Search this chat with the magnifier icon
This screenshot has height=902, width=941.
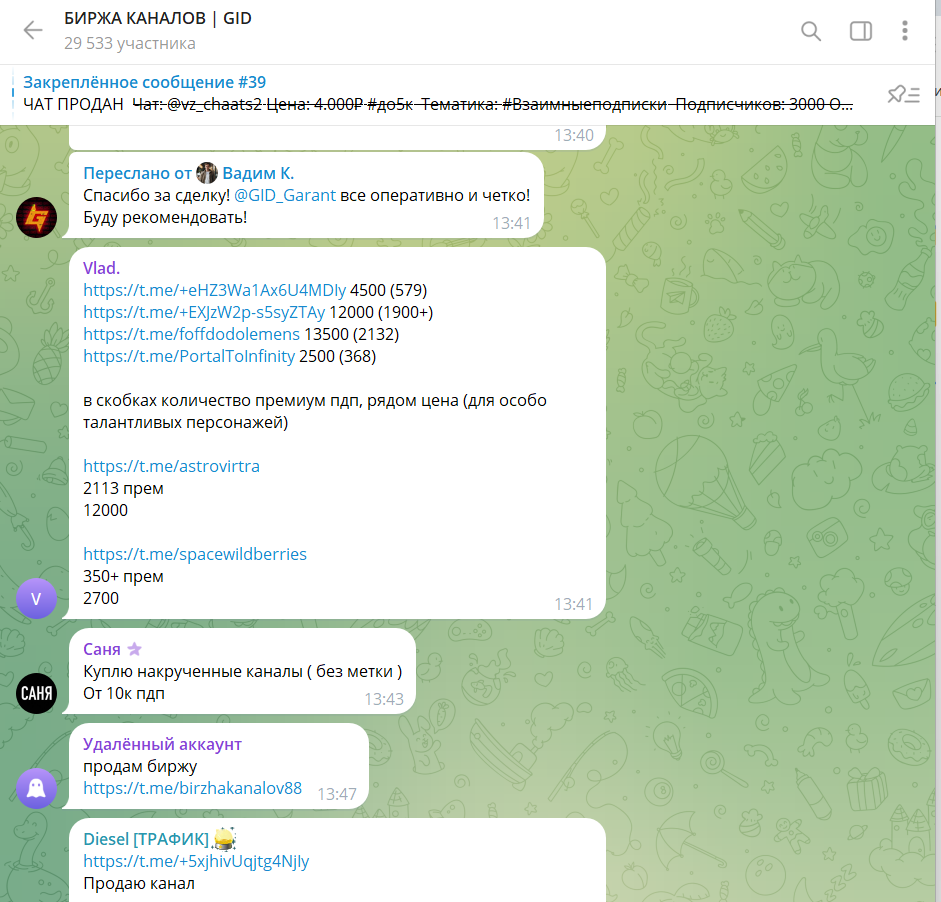tap(811, 31)
